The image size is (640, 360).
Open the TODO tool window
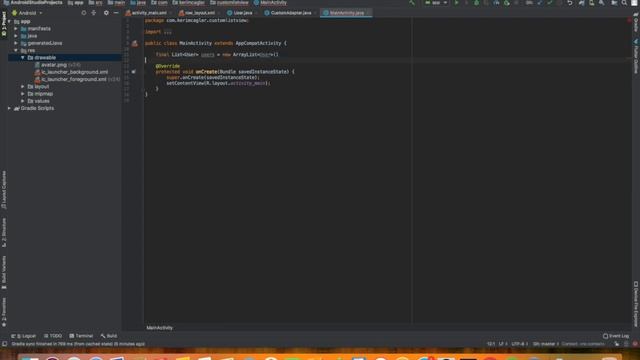click(53, 336)
